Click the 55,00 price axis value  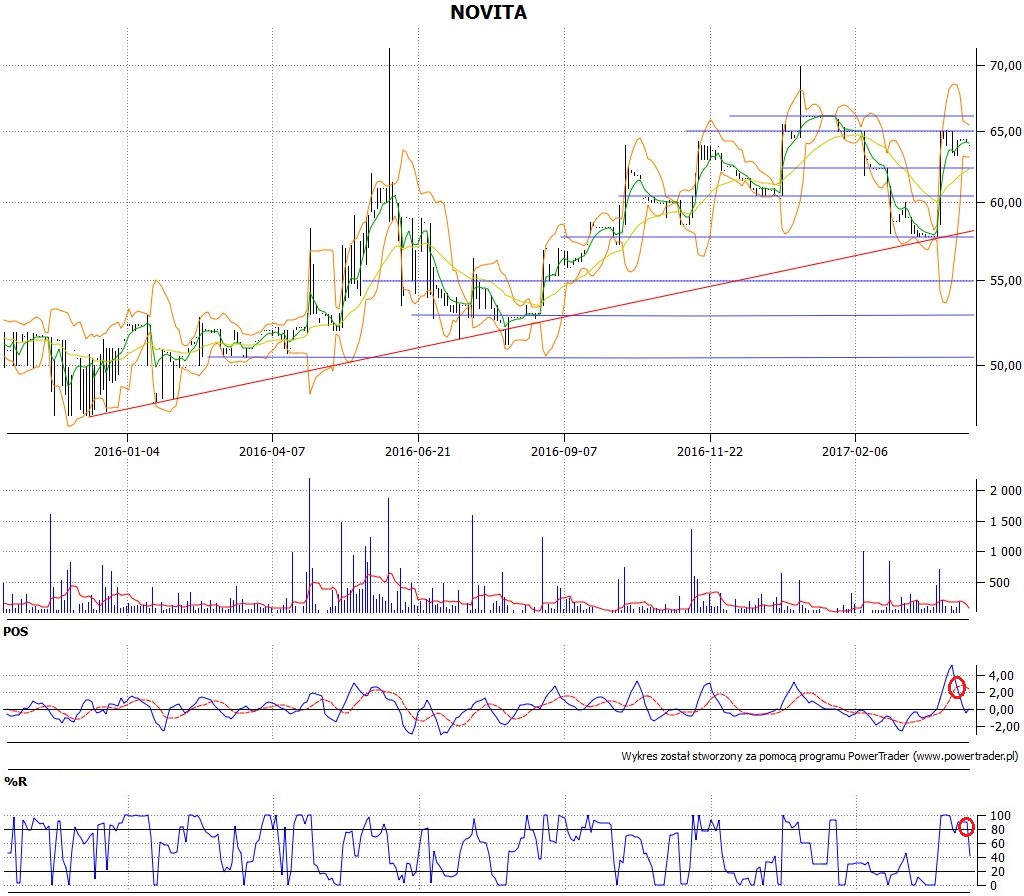1006,281
